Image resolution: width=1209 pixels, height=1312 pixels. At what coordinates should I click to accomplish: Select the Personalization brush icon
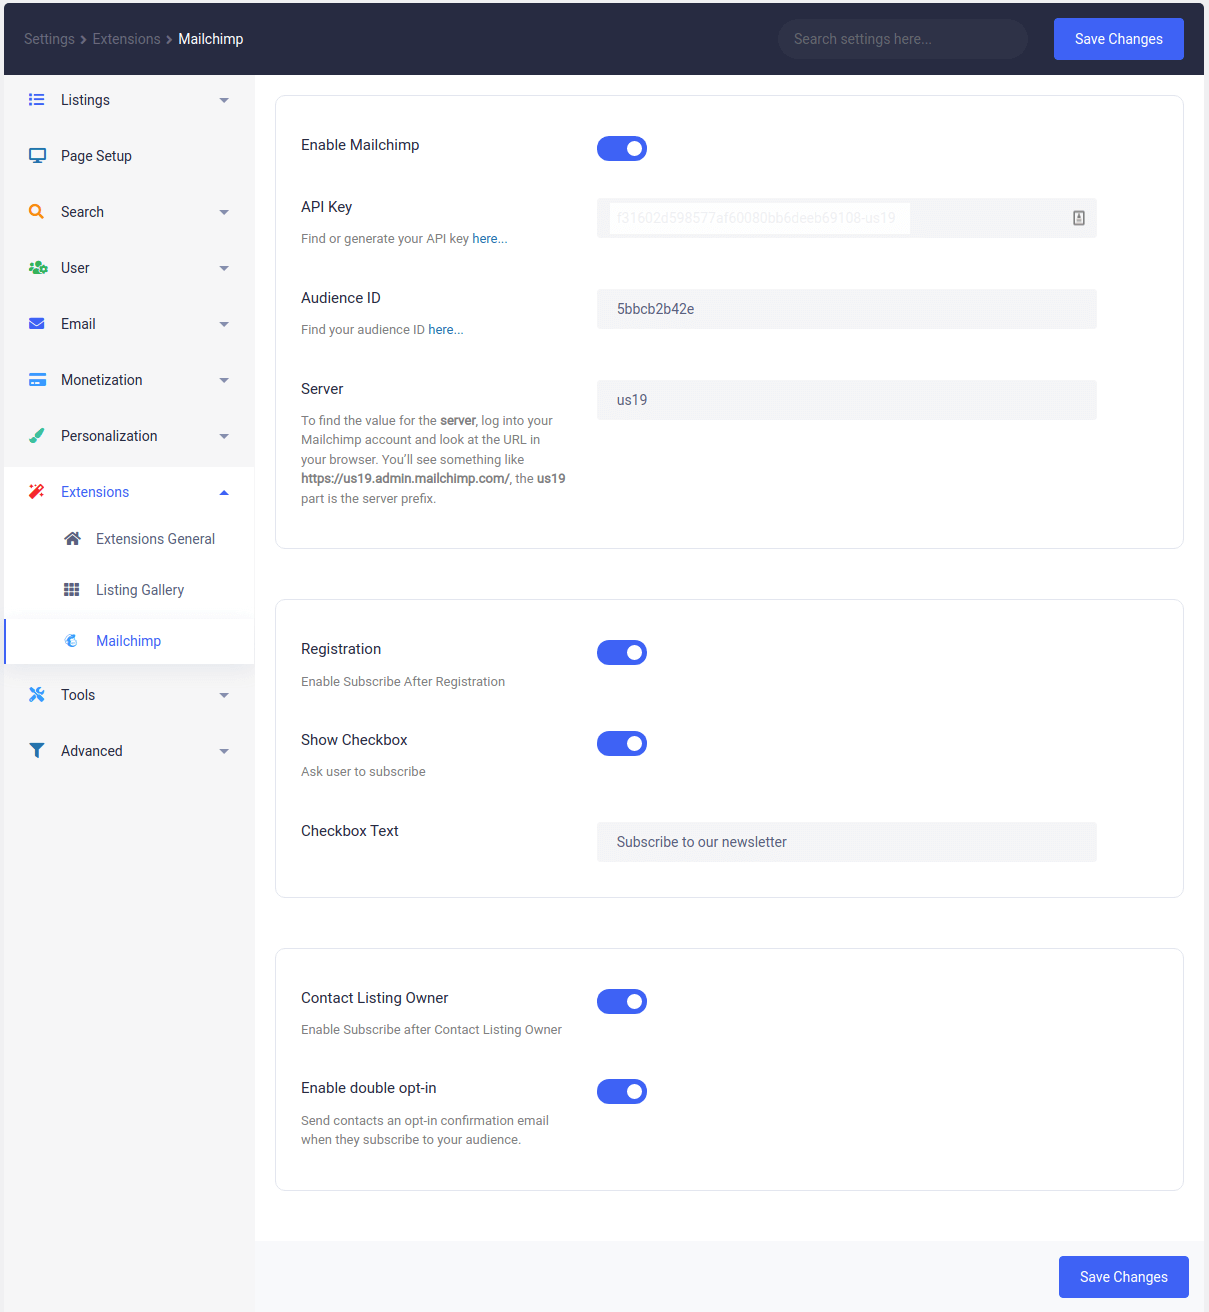[37, 435]
